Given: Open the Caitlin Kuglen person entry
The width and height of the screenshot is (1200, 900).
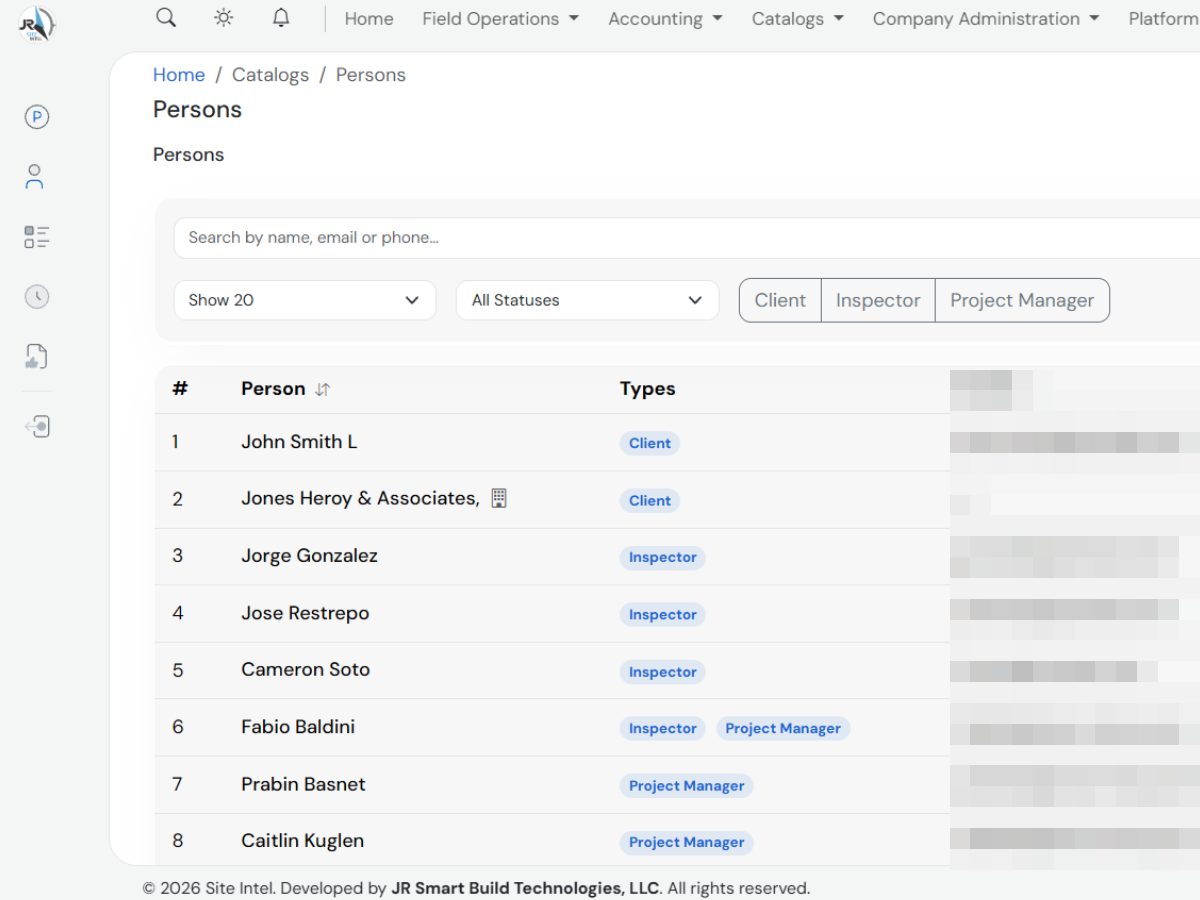Looking at the screenshot, I should (302, 841).
